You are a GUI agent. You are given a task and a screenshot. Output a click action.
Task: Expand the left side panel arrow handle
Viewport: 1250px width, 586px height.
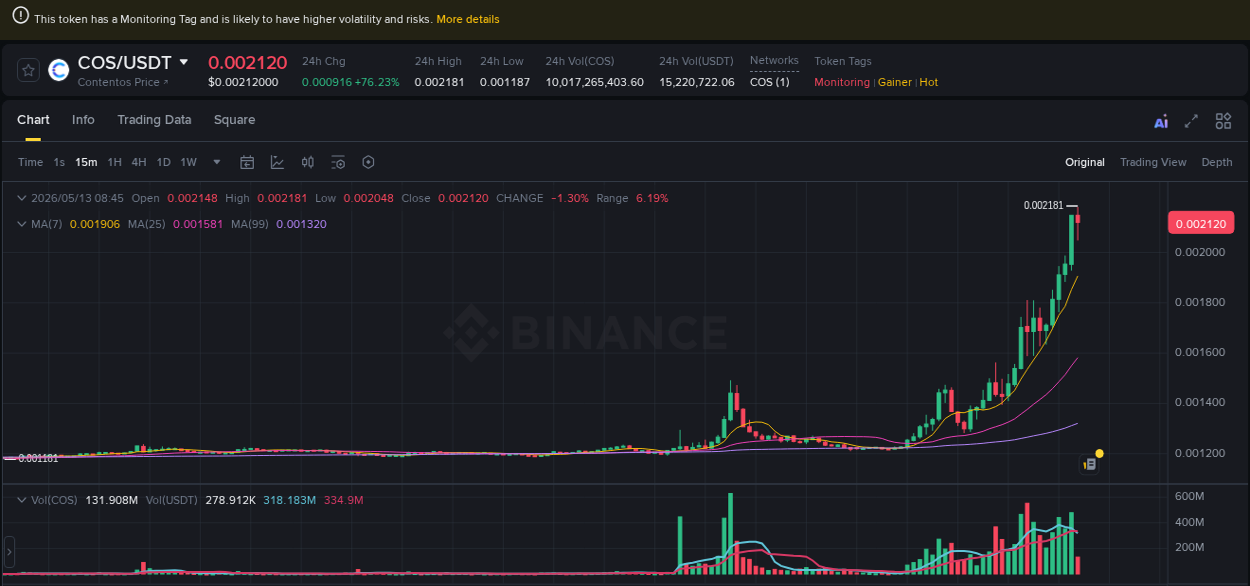click(x=9, y=551)
